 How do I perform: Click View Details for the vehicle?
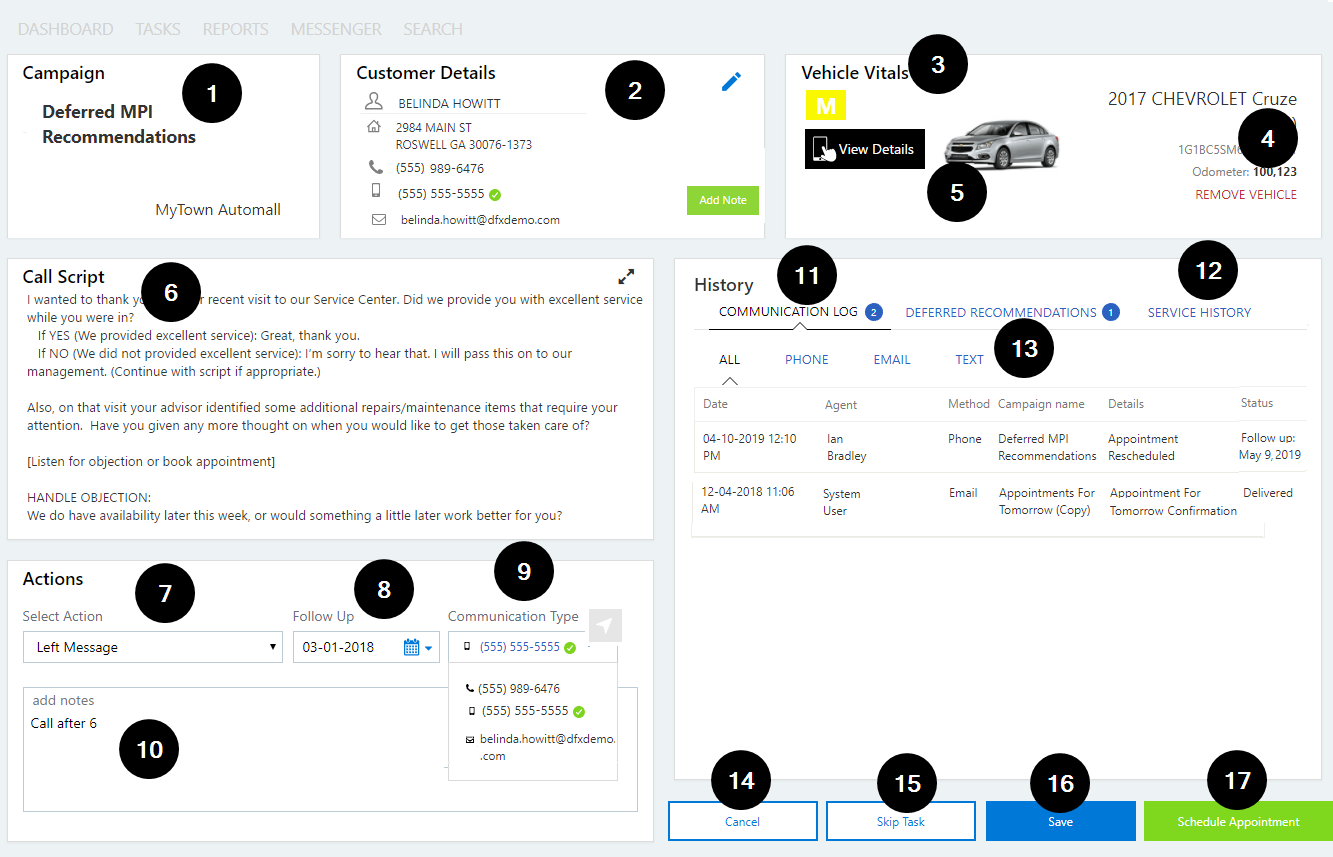[x=865, y=149]
